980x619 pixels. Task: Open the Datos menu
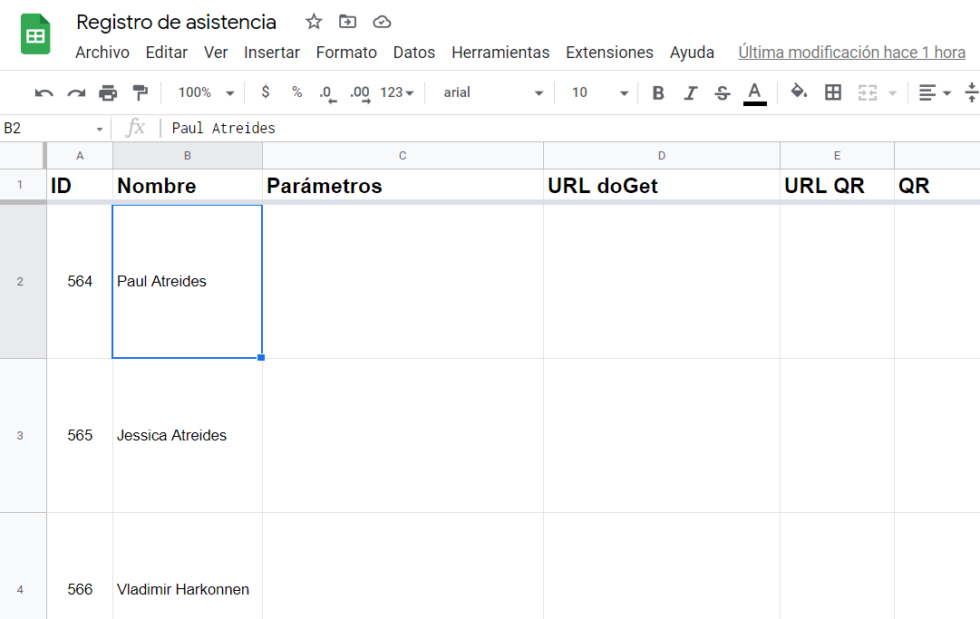[414, 52]
